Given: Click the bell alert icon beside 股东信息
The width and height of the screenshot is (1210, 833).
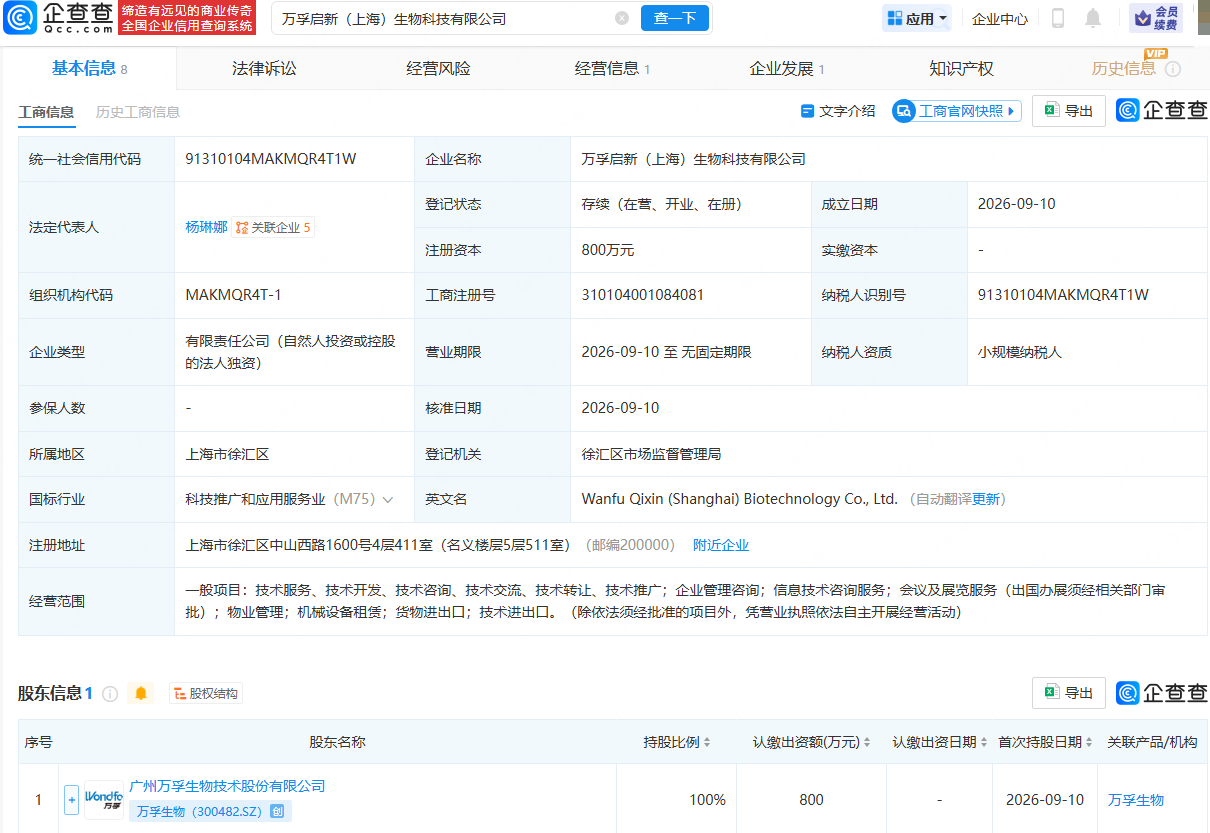Looking at the screenshot, I should point(141,693).
